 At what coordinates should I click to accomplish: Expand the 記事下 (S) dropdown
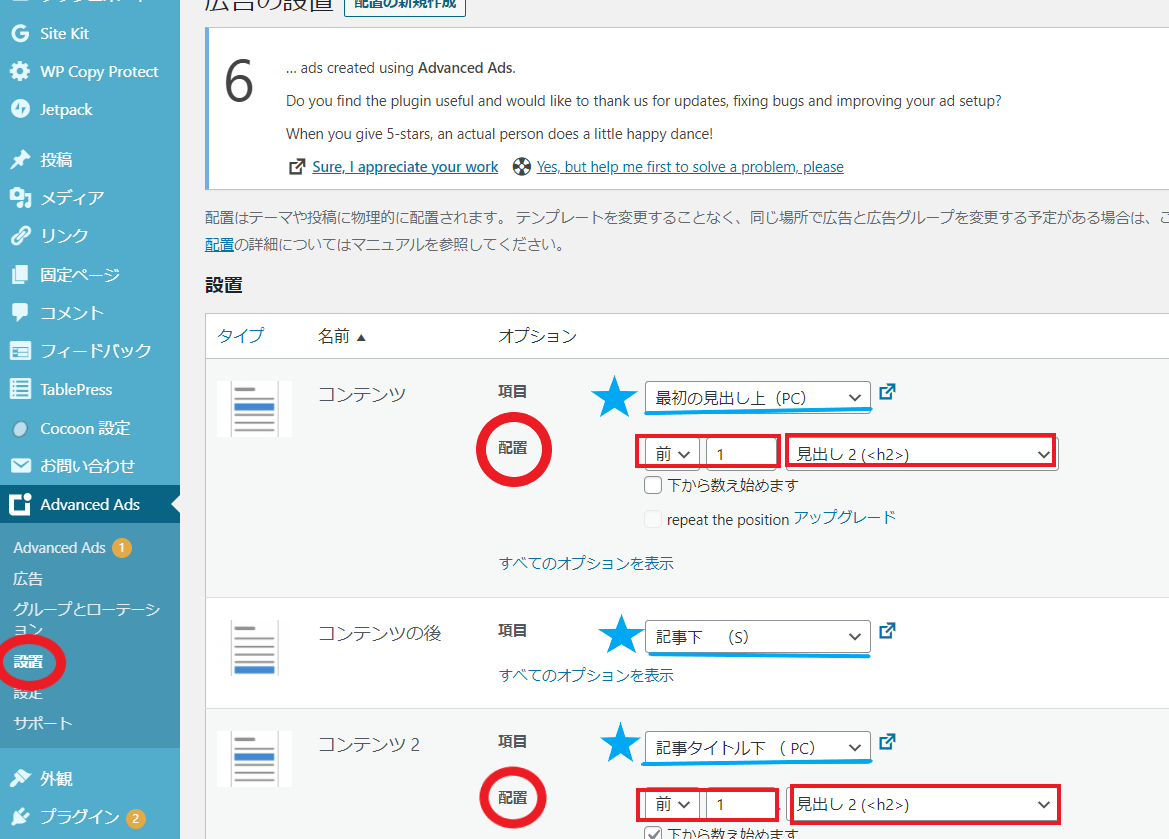click(757, 636)
